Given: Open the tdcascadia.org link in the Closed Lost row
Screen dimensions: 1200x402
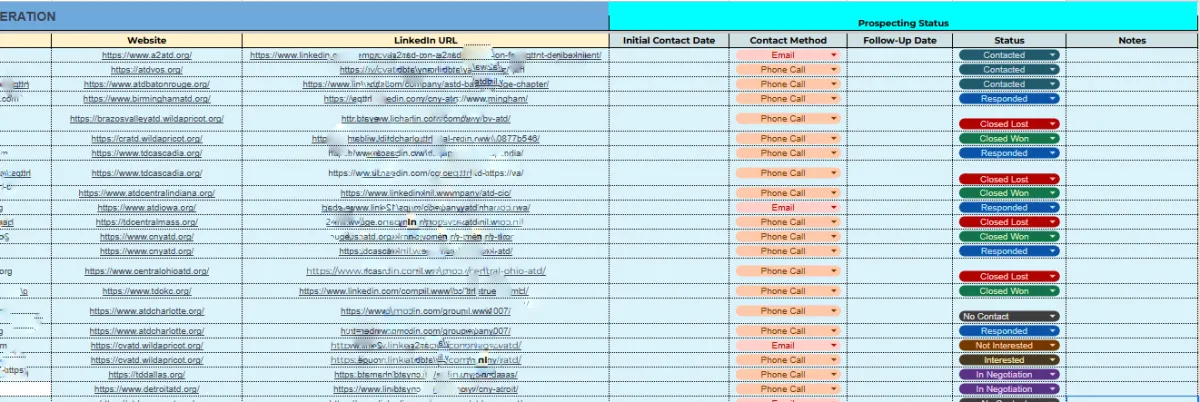Looking at the screenshot, I should [x=146, y=173].
